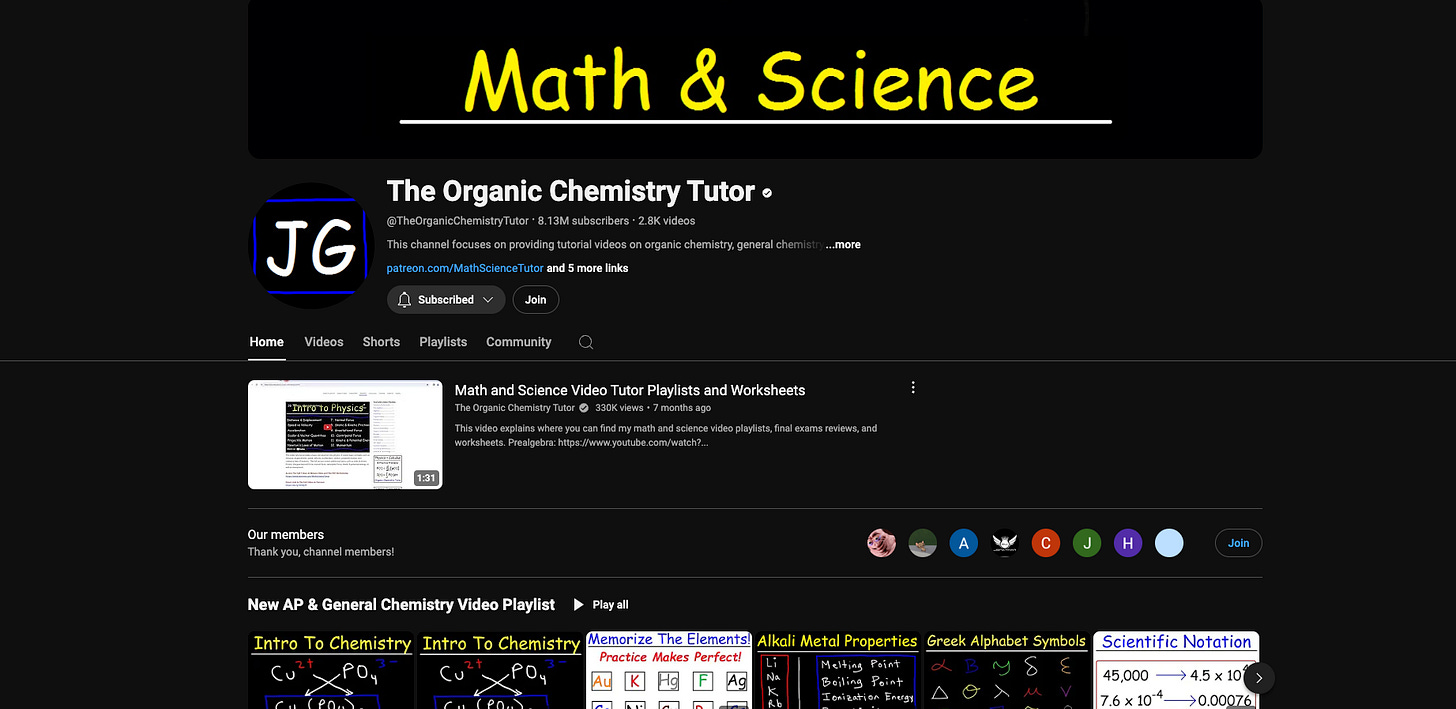Expand the Subscribed notification dropdown
1456x709 pixels.
488,300
